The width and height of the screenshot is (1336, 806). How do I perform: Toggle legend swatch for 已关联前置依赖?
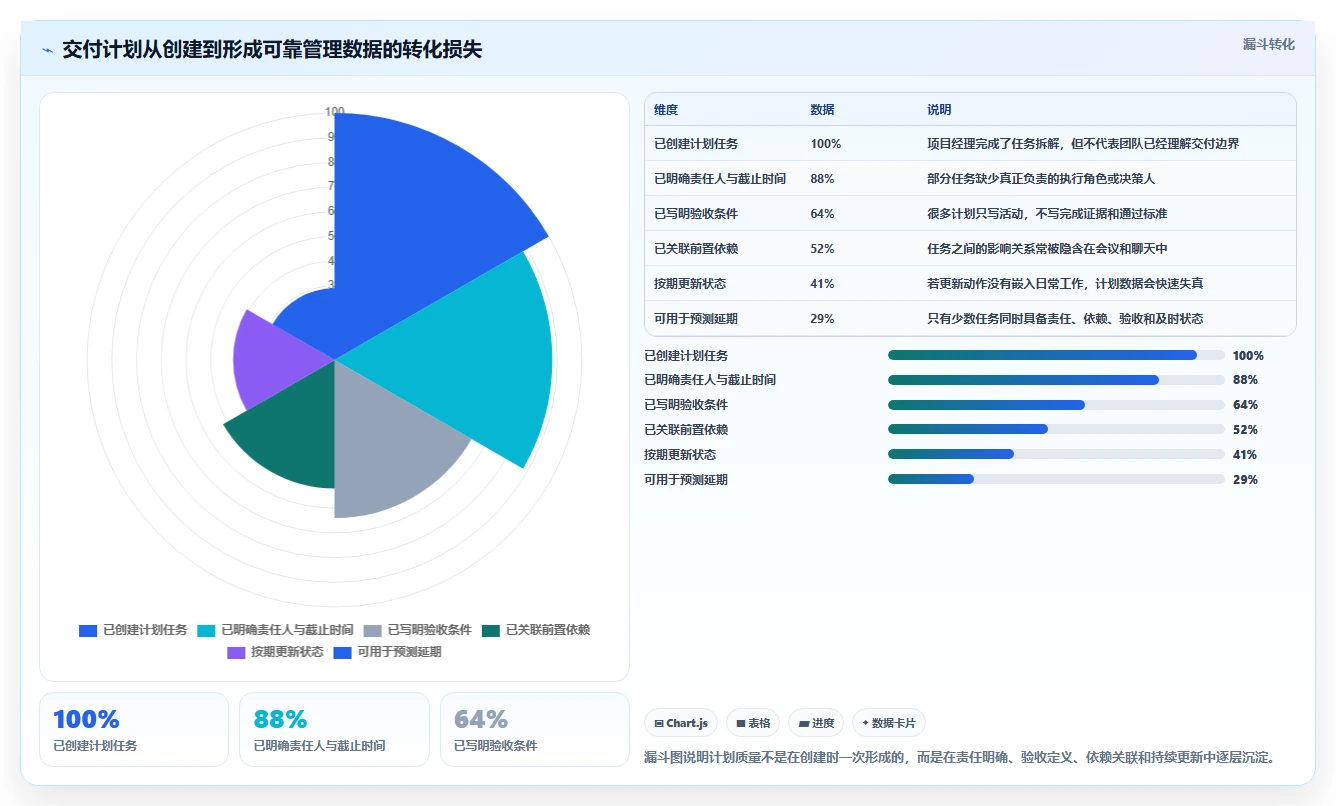pyautogui.click(x=490, y=630)
